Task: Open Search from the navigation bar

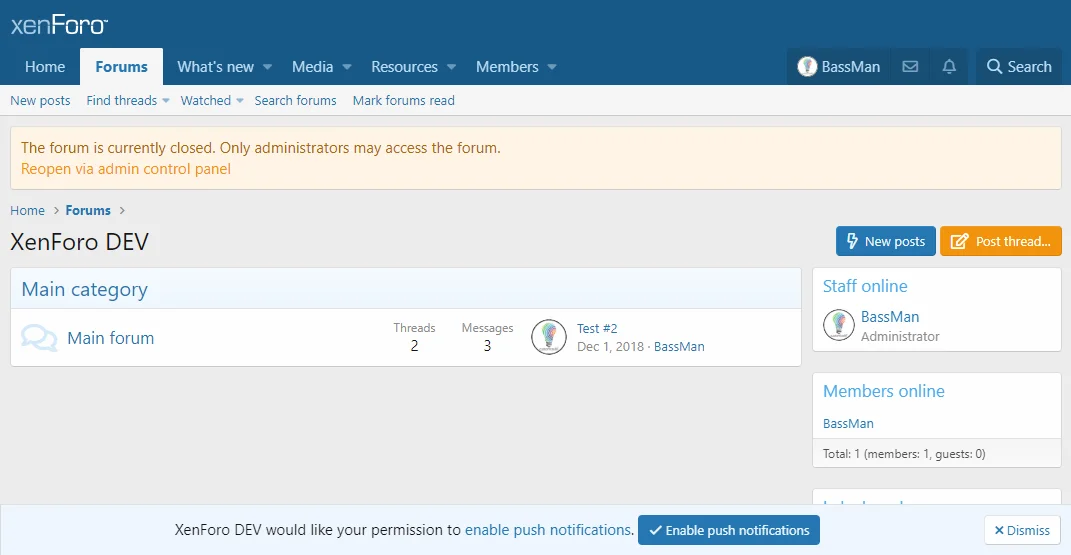Action: coord(1019,67)
